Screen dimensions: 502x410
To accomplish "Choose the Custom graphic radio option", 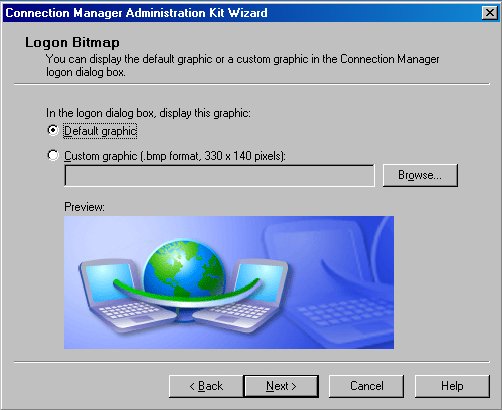I will tap(53, 155).
